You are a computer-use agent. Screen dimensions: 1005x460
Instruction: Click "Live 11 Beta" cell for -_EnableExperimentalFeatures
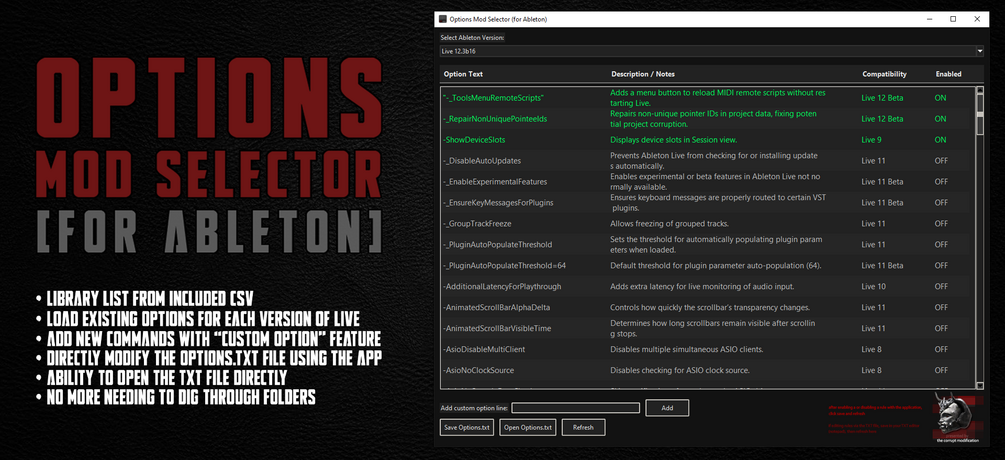coord(883,182)
